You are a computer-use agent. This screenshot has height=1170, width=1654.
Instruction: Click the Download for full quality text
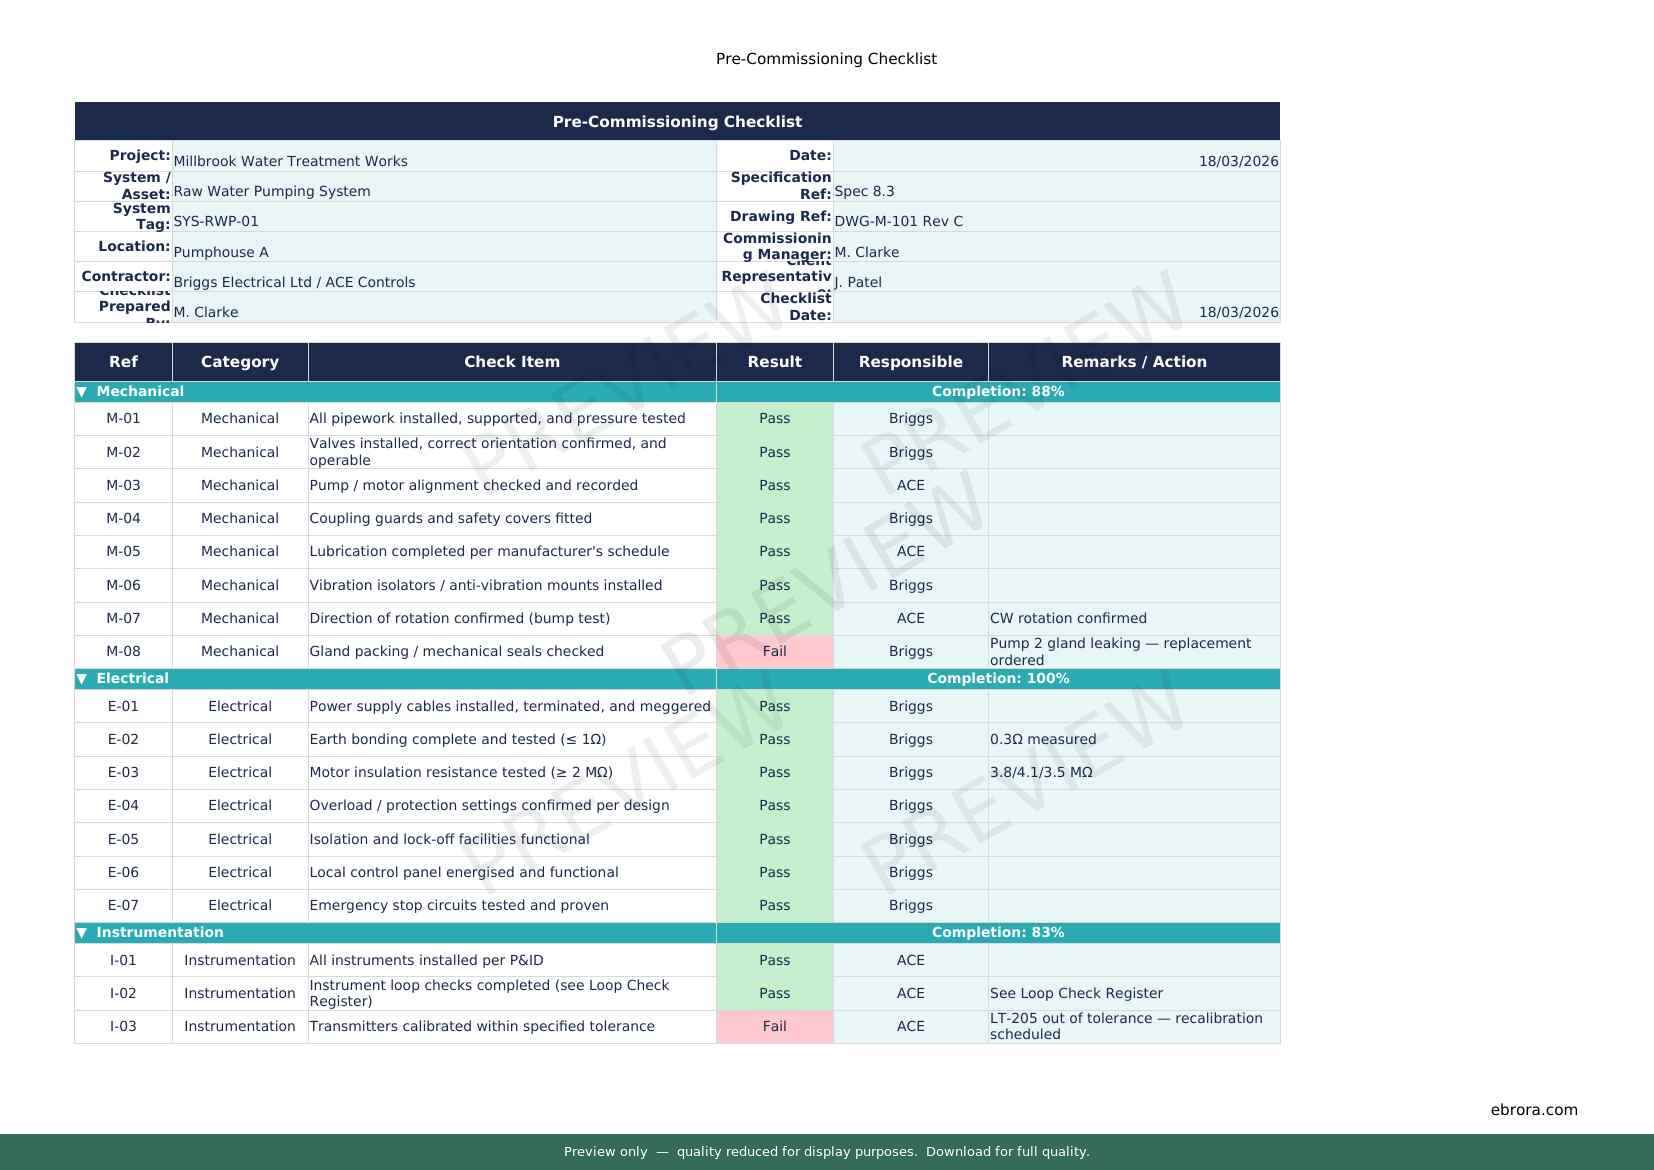pyautogui.click(x=1007, y=1152)
